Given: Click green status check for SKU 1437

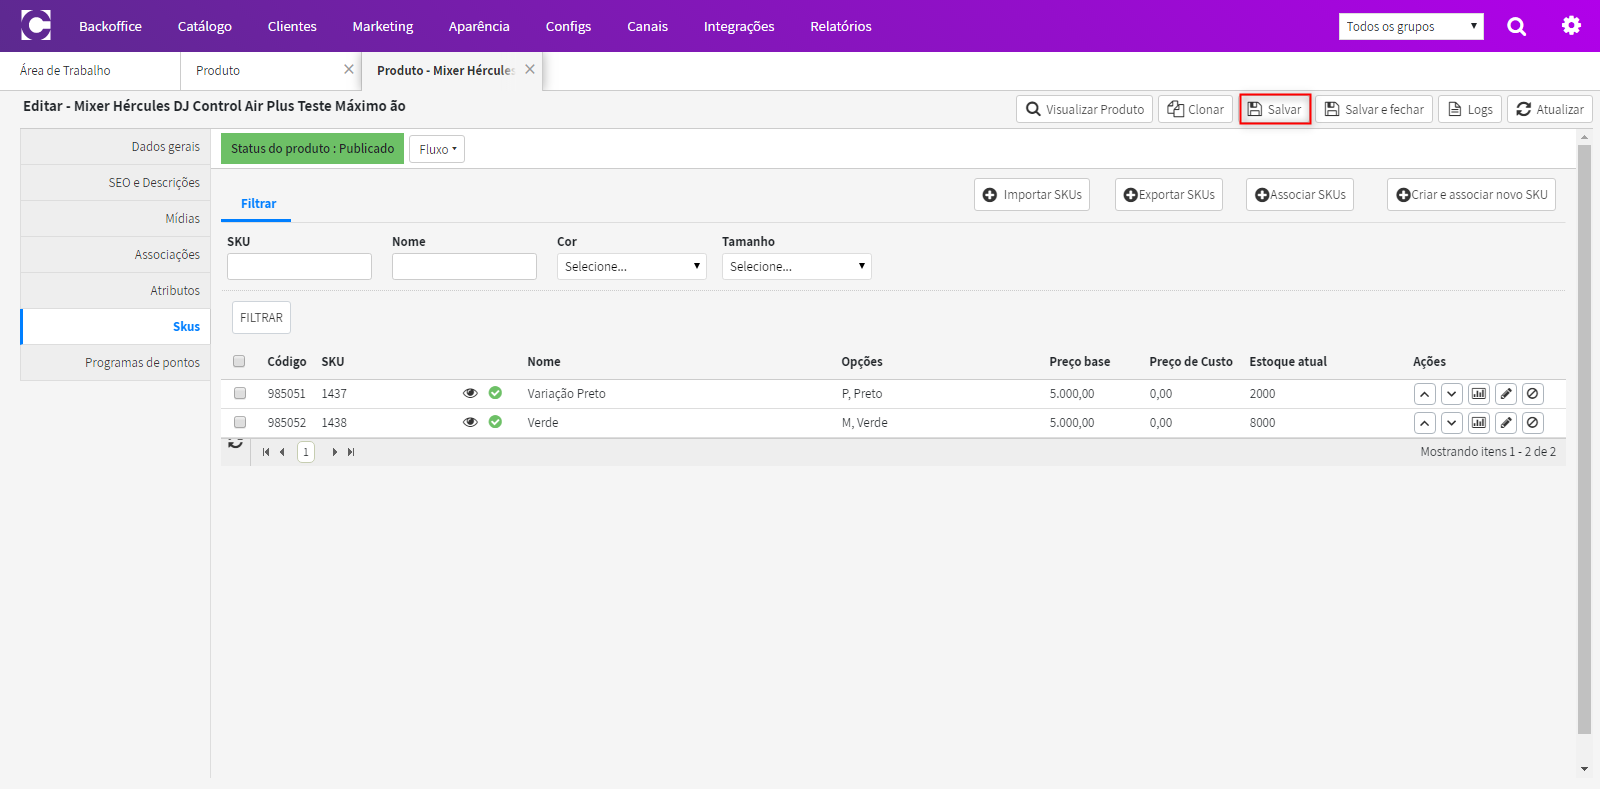Looking at the screenshot, I should pyautogui.click(x=495, y=393).
